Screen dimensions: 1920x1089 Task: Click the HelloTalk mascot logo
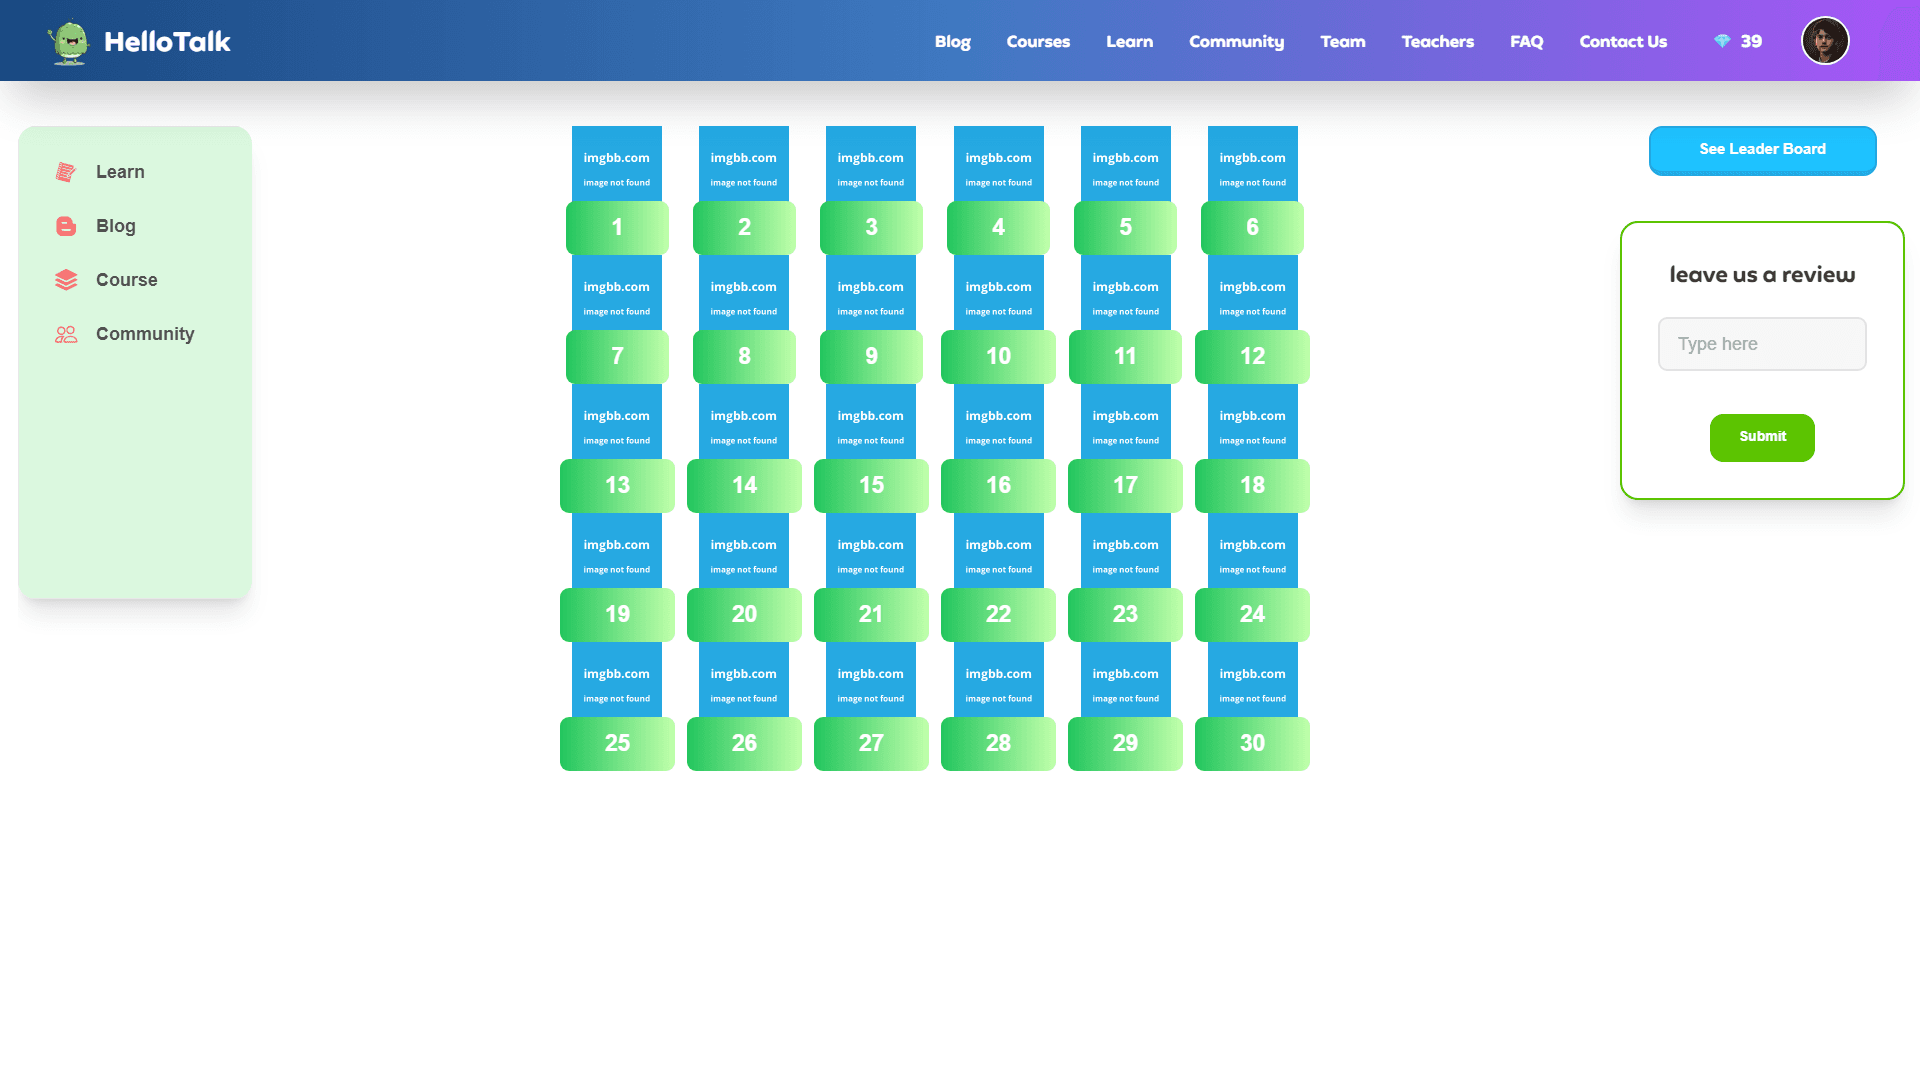[67, 40]
